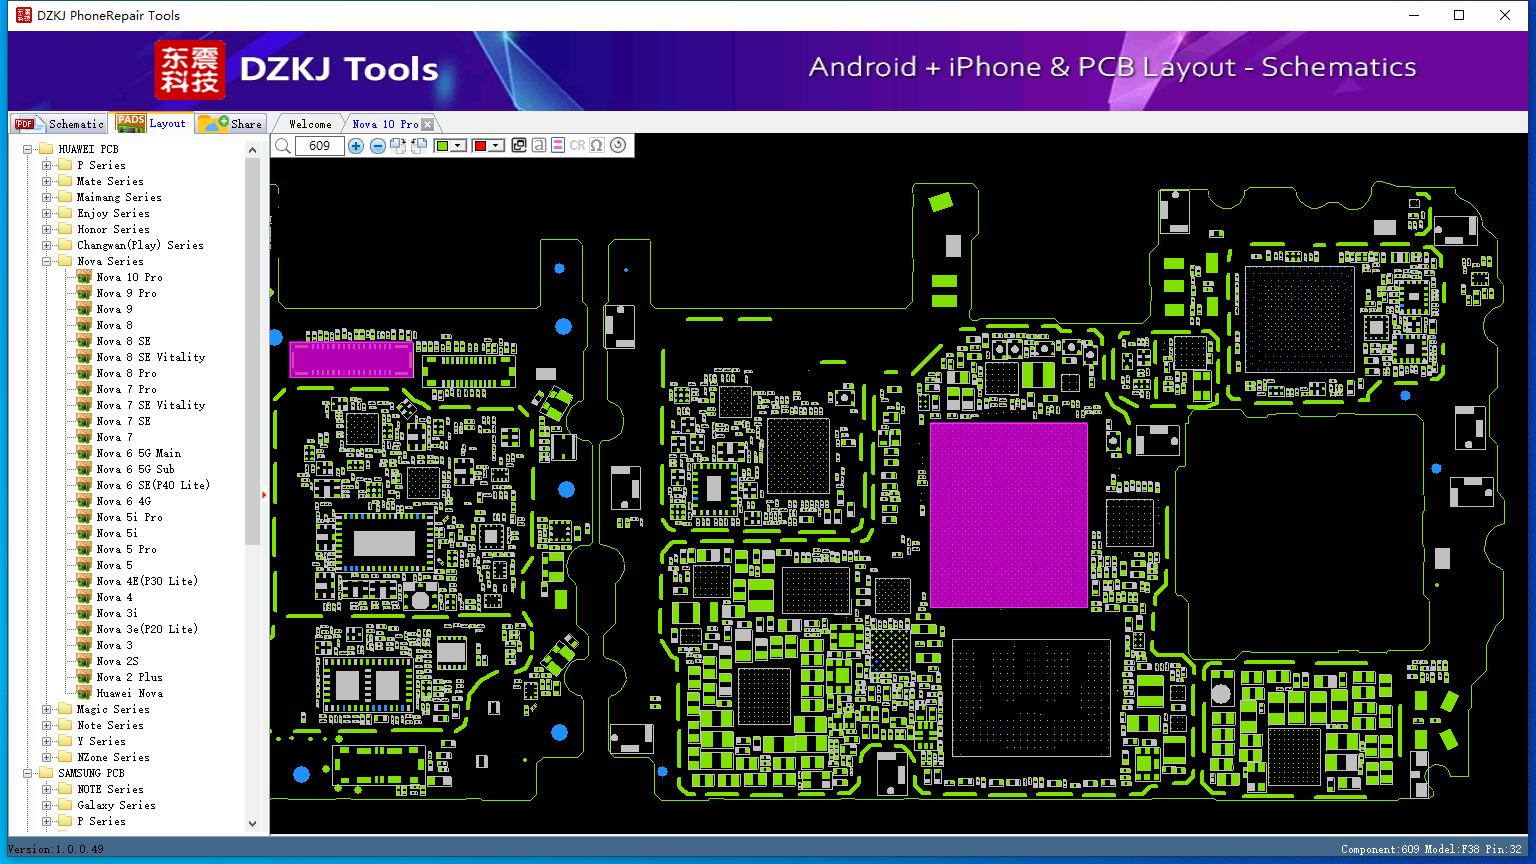This screenshot has height=864, width=1536.
Task: Click the tree scrollbar up arrow
Action: [x=252, y=150]
